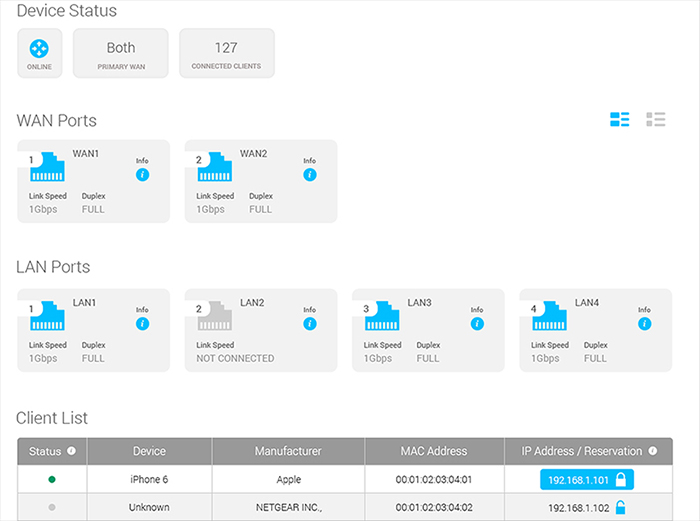This screenshot has height=521, width=700.
Task: Click IP address 192.168.1.102 text
Action: [x=579, y=508]
